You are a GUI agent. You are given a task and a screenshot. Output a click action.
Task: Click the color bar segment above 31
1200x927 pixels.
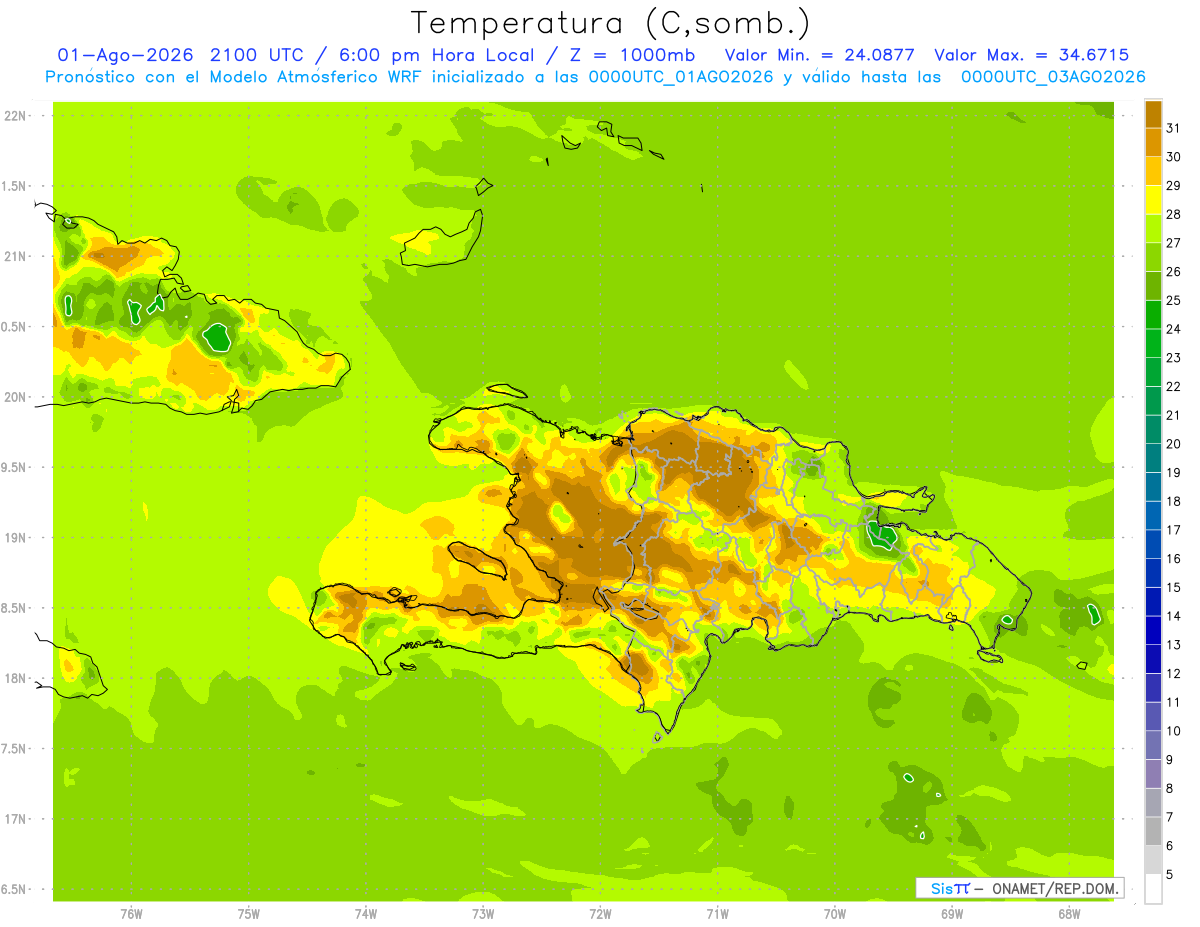(1153, 114)
